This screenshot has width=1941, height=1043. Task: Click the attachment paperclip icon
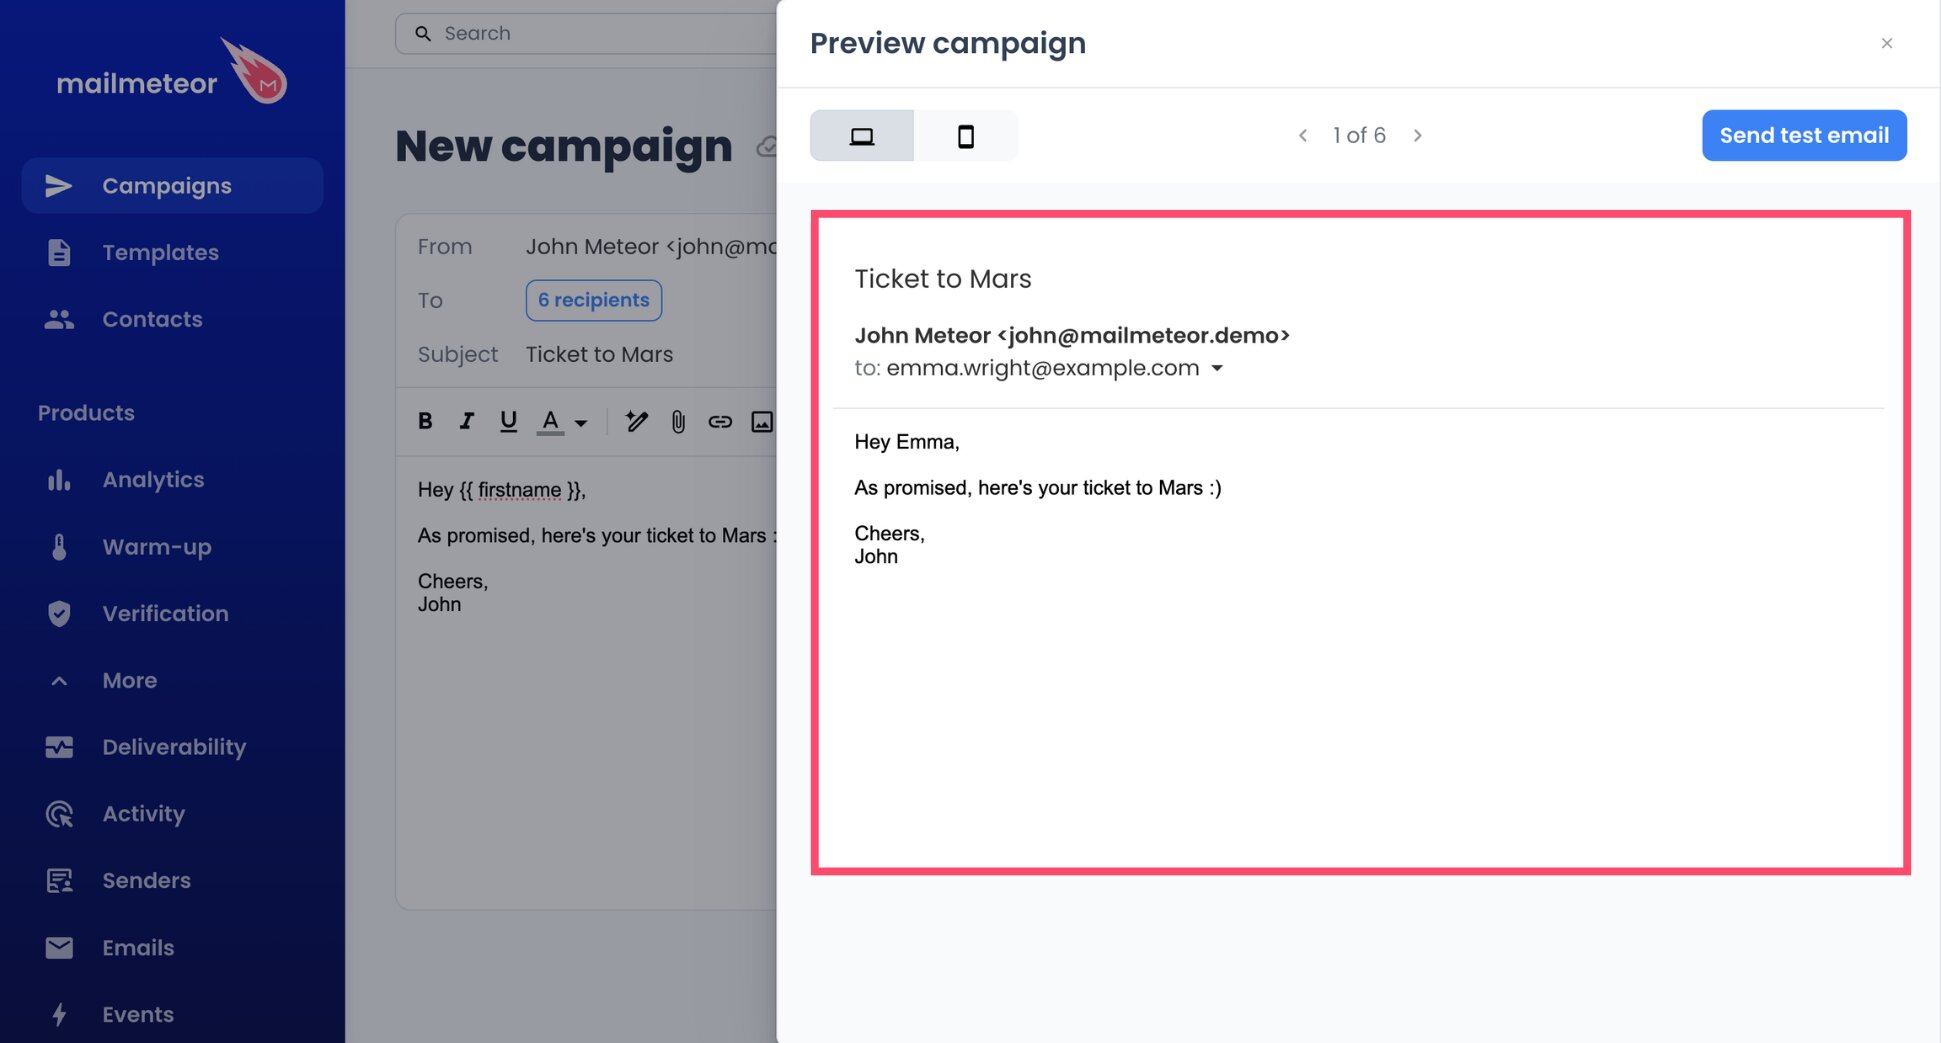(x=678, y=421)
